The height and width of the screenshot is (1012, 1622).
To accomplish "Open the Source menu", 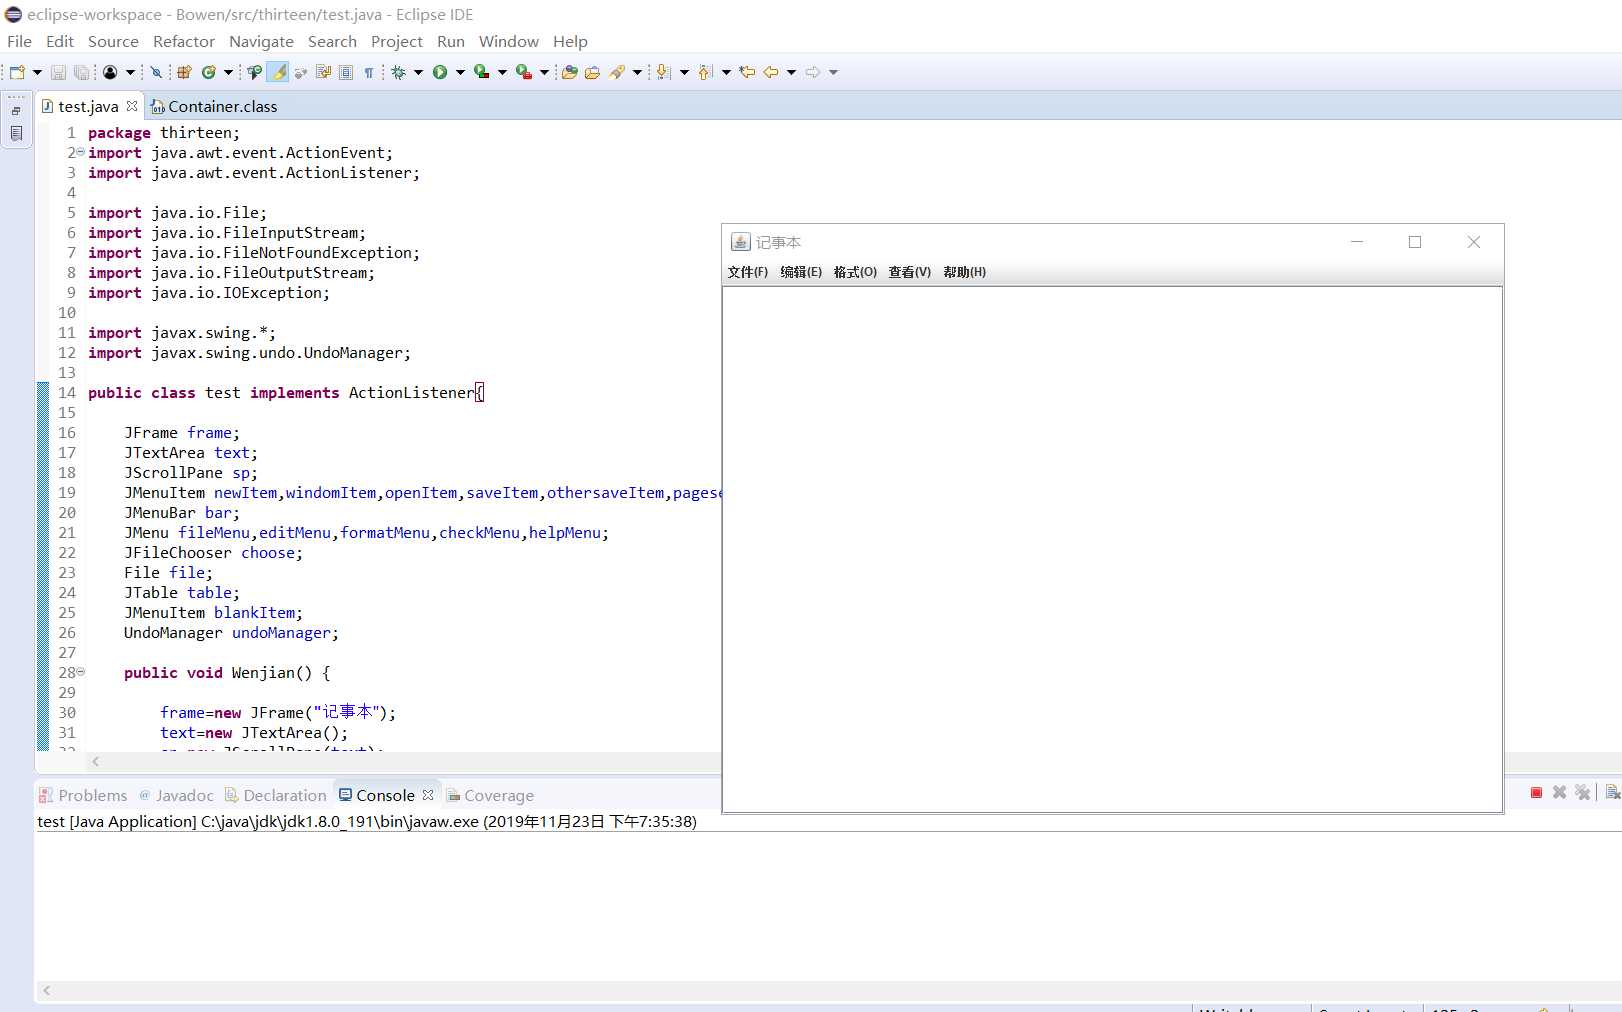I will (113, 41).
